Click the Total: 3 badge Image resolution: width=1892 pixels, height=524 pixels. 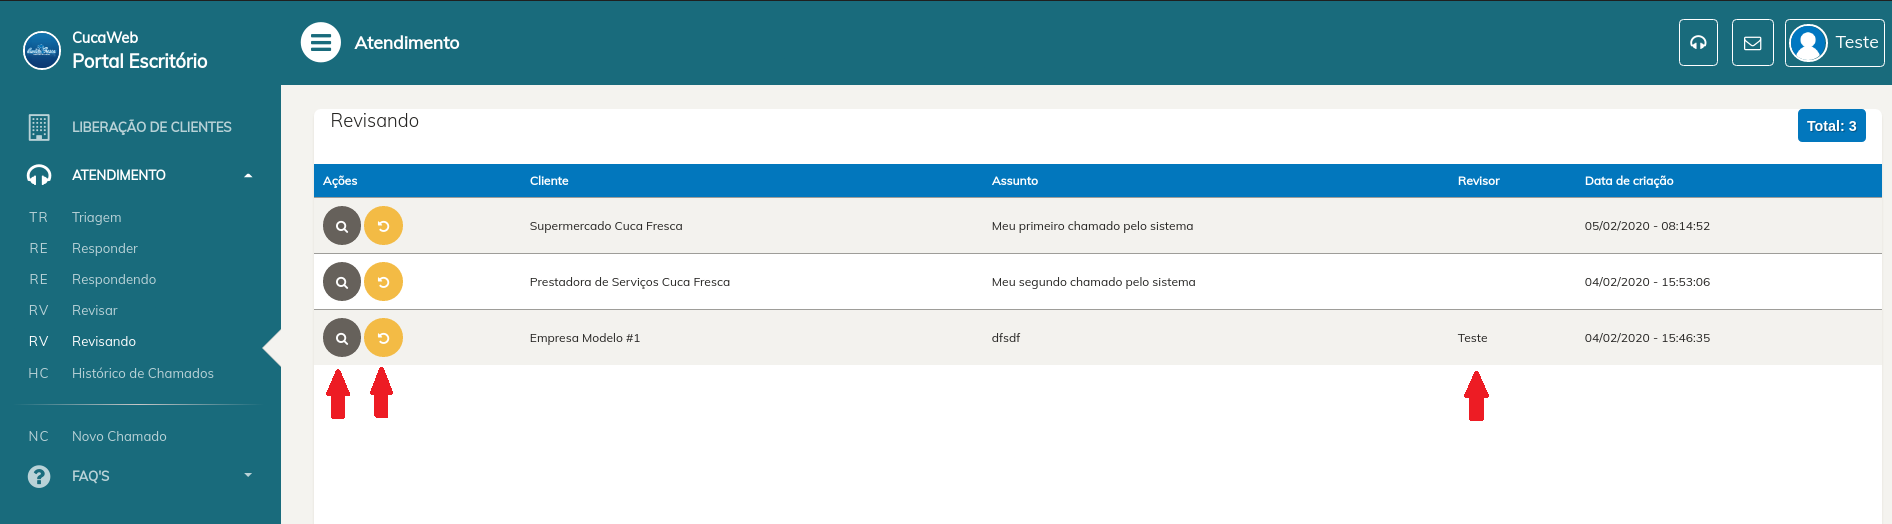[1831, 126]
